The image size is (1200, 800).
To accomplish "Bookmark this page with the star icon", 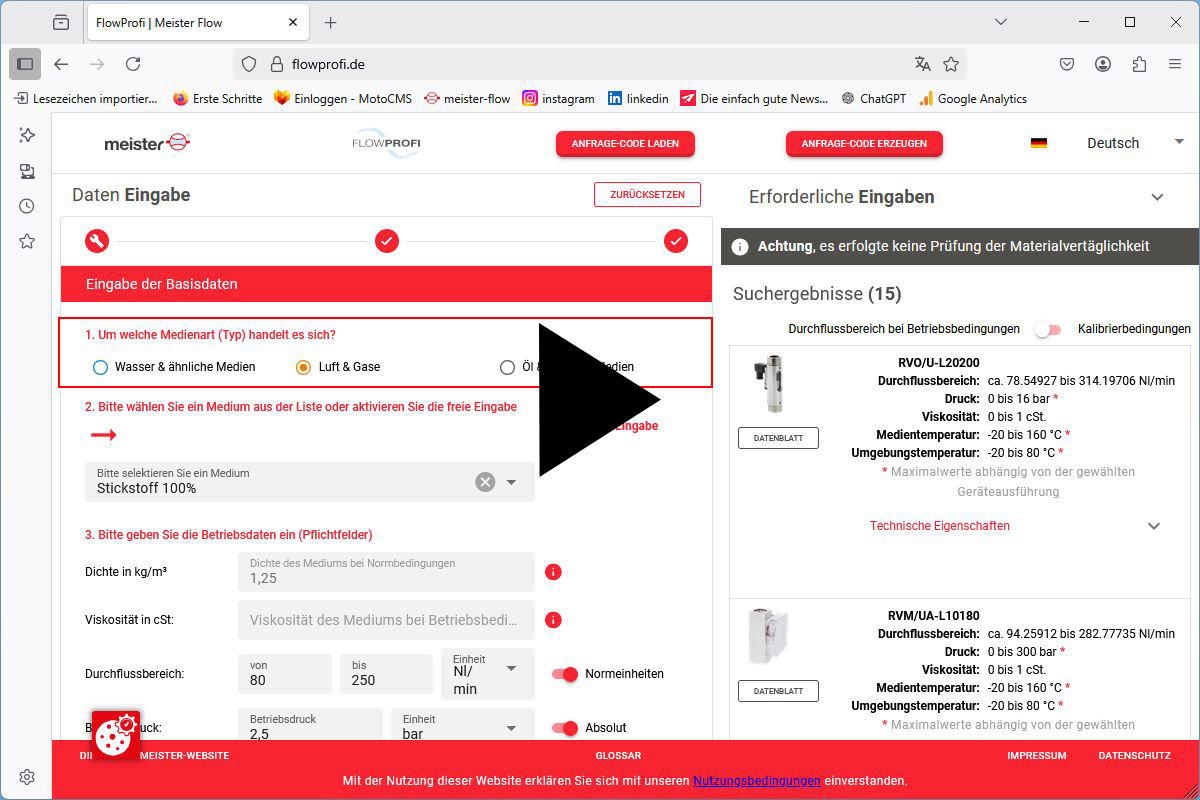I will 951,64.
